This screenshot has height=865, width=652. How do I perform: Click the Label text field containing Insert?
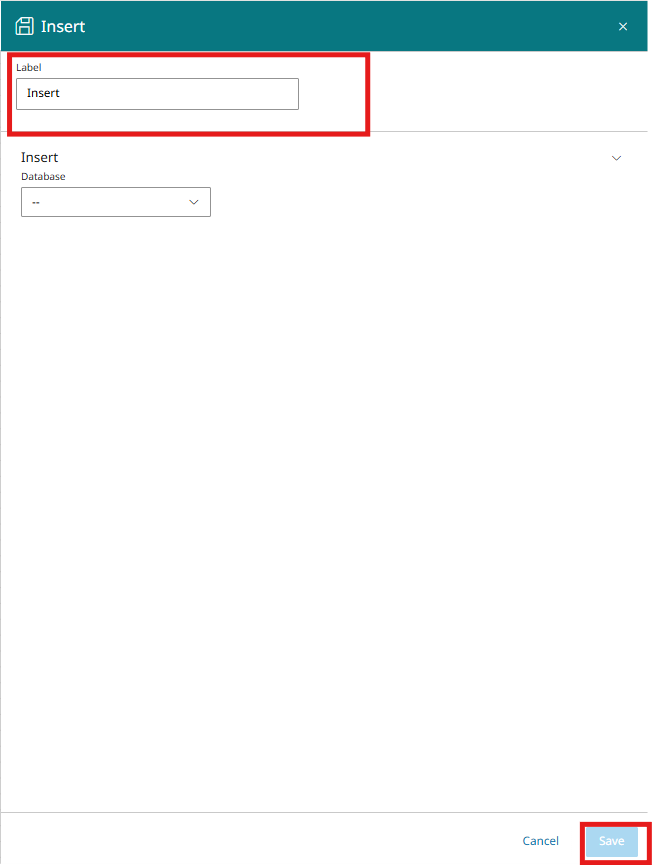157,94
